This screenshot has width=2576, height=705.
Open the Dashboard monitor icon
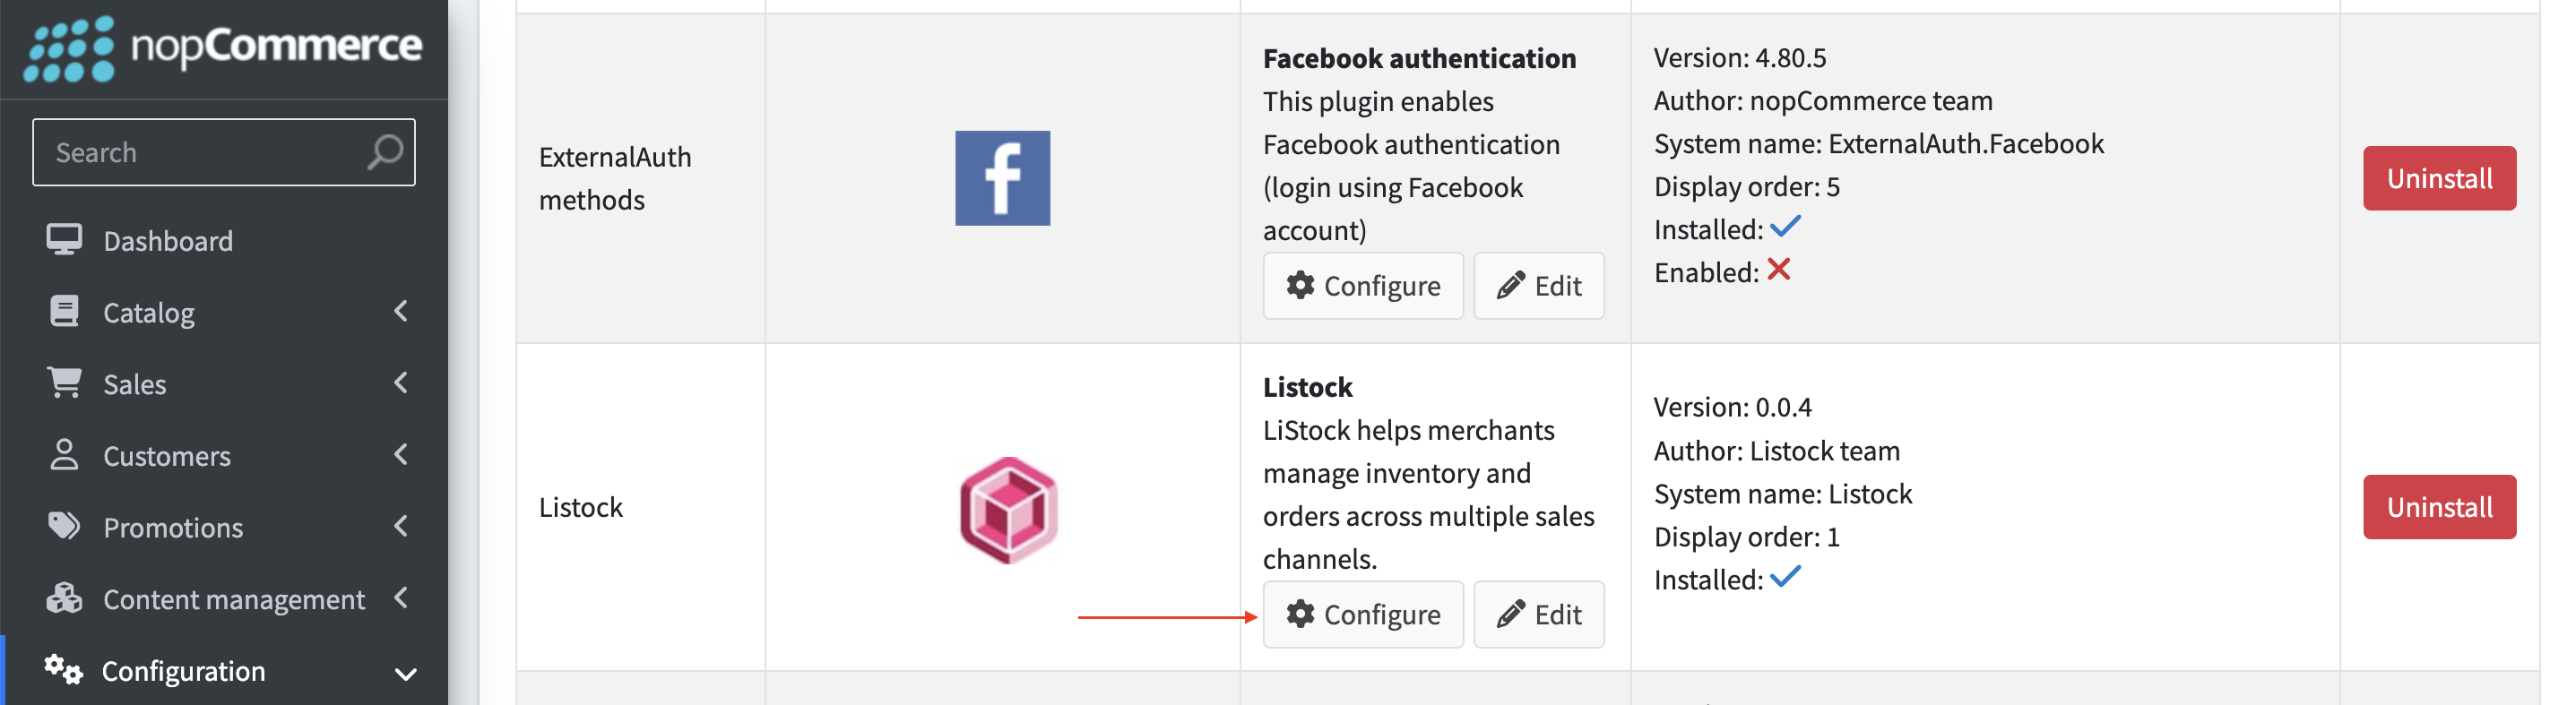point(64,240)
